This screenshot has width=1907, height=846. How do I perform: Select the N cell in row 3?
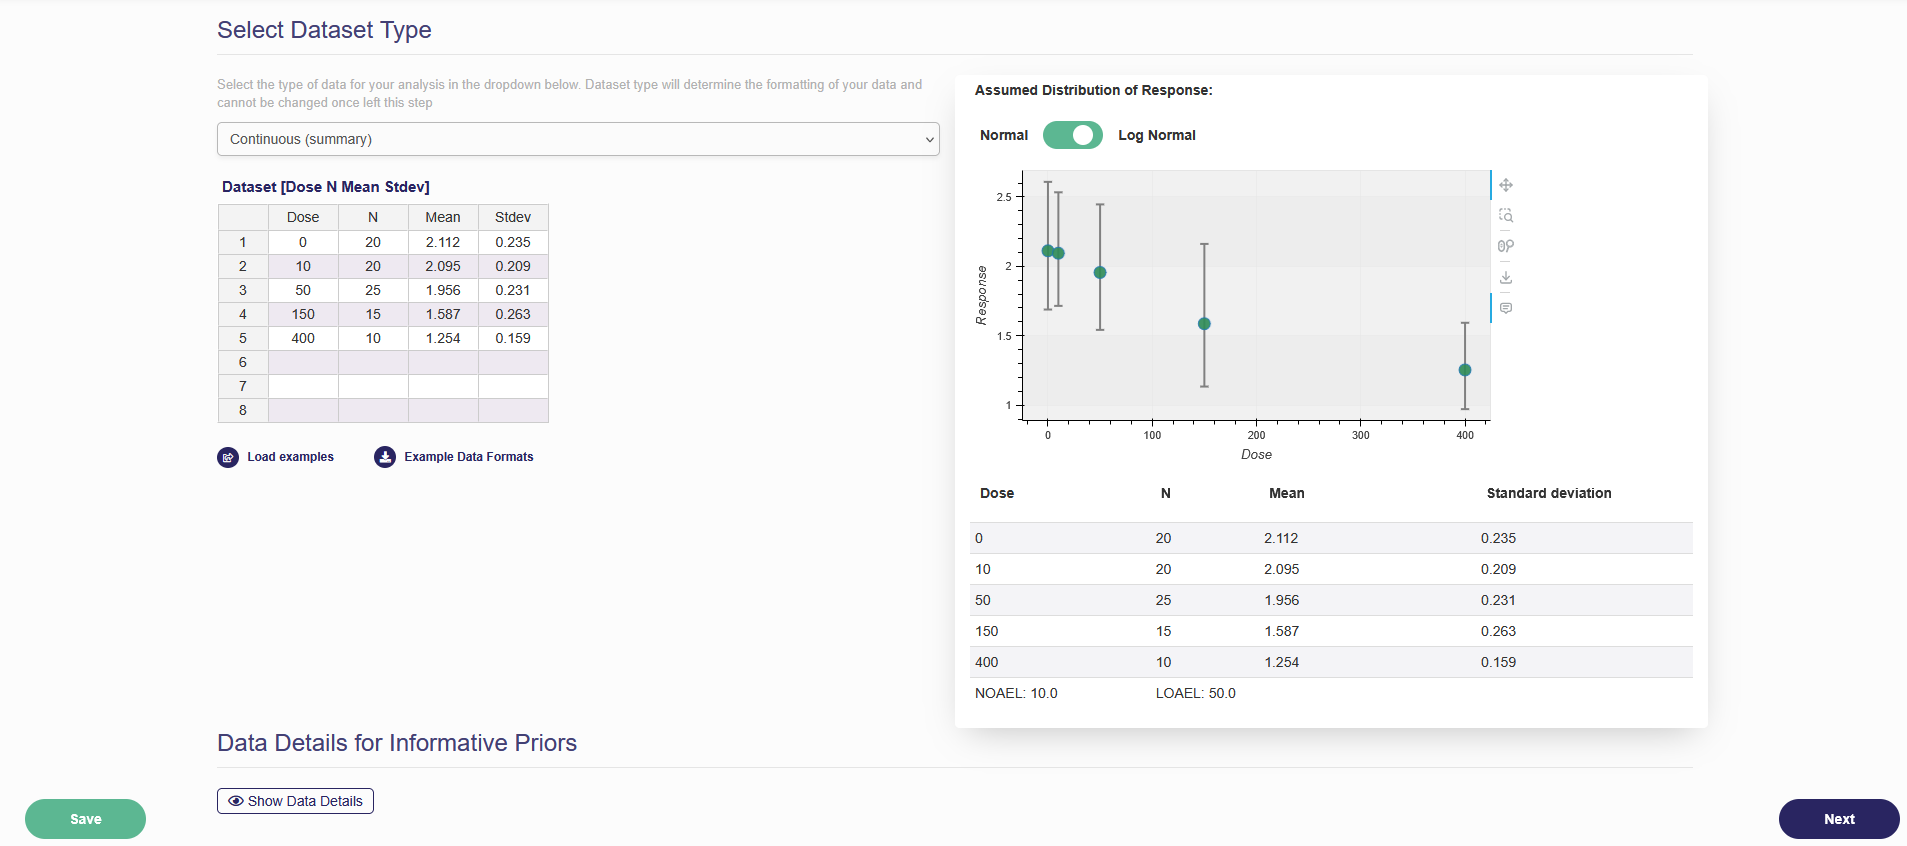[373, 290]
